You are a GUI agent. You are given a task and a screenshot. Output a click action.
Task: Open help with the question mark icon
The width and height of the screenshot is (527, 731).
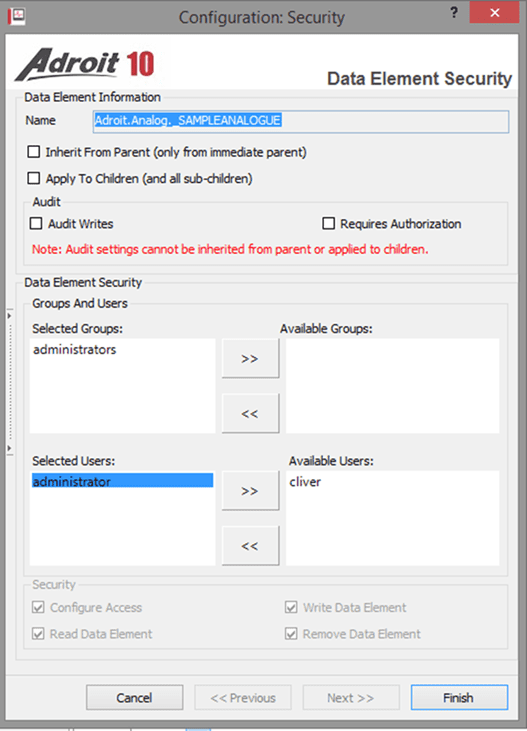click(454, 13)
